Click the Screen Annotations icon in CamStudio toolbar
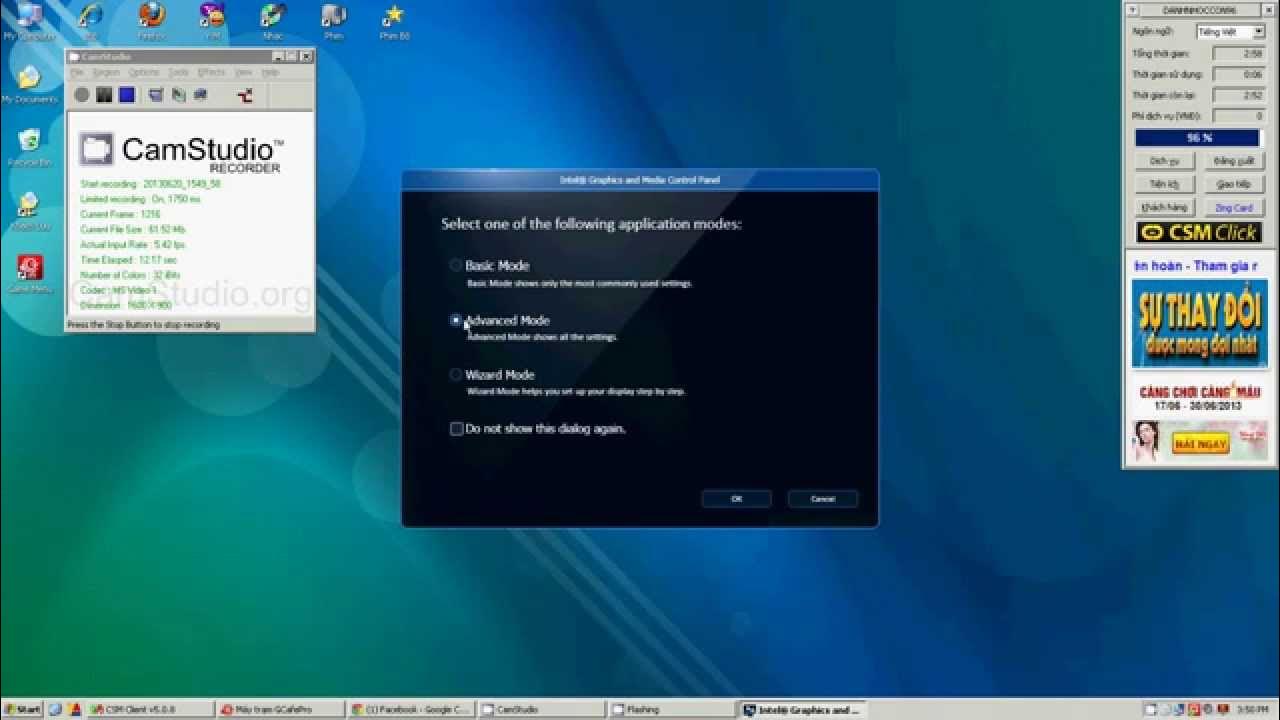The width and height of the screenshot is (1280, 720). 200,95
